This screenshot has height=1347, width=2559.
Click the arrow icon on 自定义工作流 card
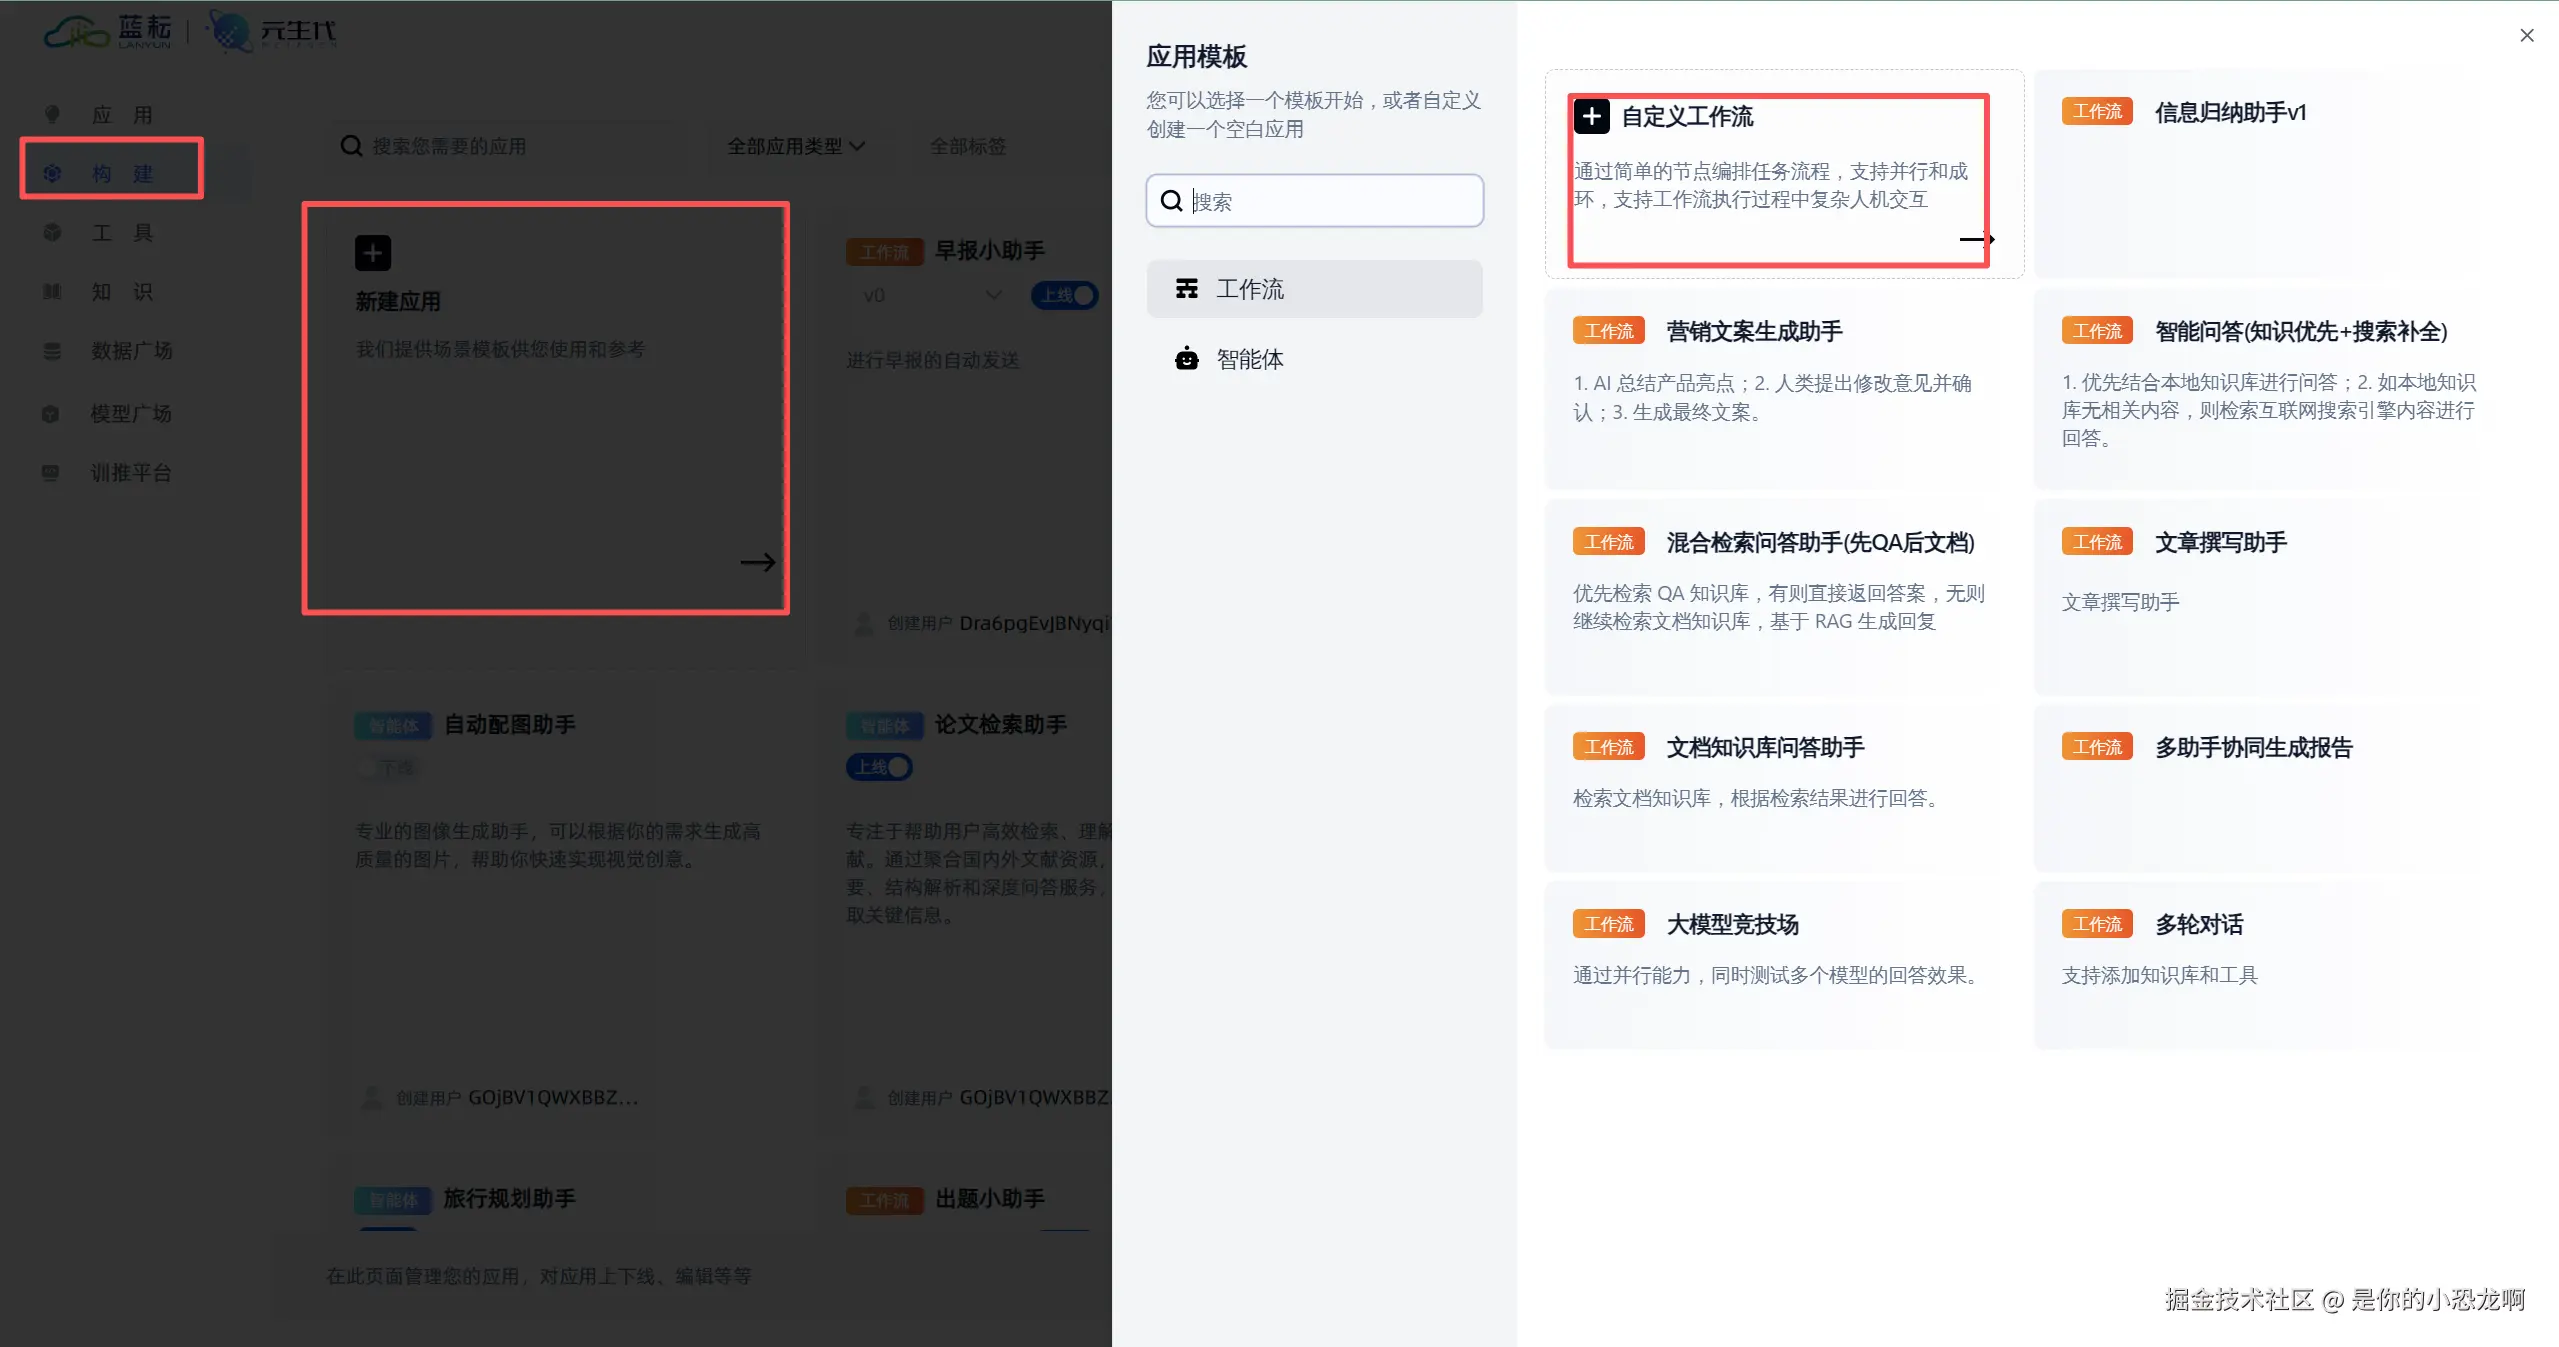pyautogui.click(x=1976, y=239)
